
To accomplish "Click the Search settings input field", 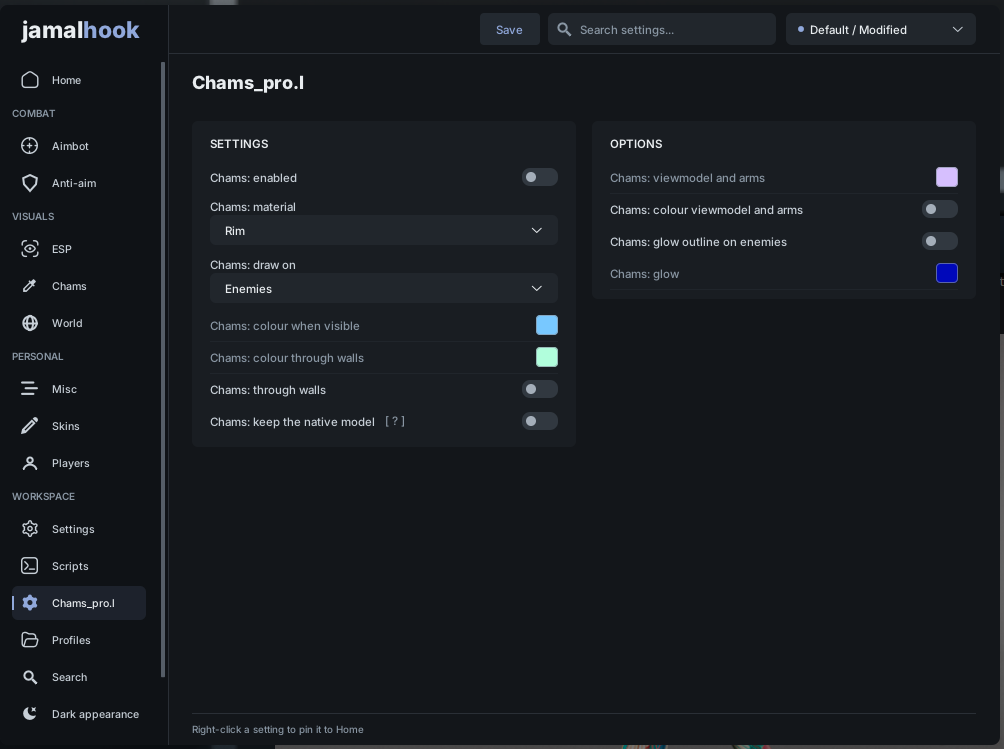I will 661,29.
